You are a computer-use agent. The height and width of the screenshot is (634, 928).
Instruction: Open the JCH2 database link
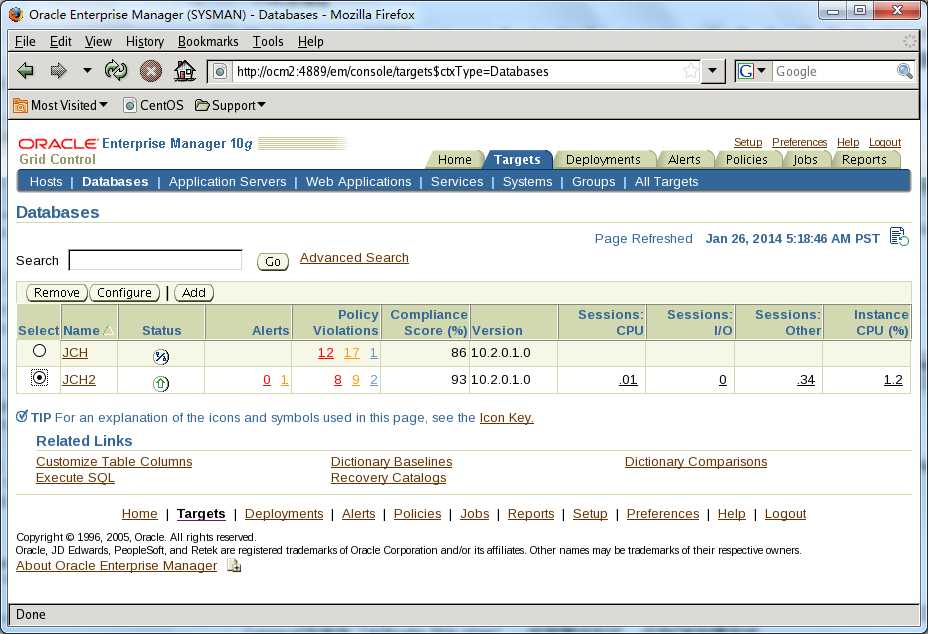79,379
